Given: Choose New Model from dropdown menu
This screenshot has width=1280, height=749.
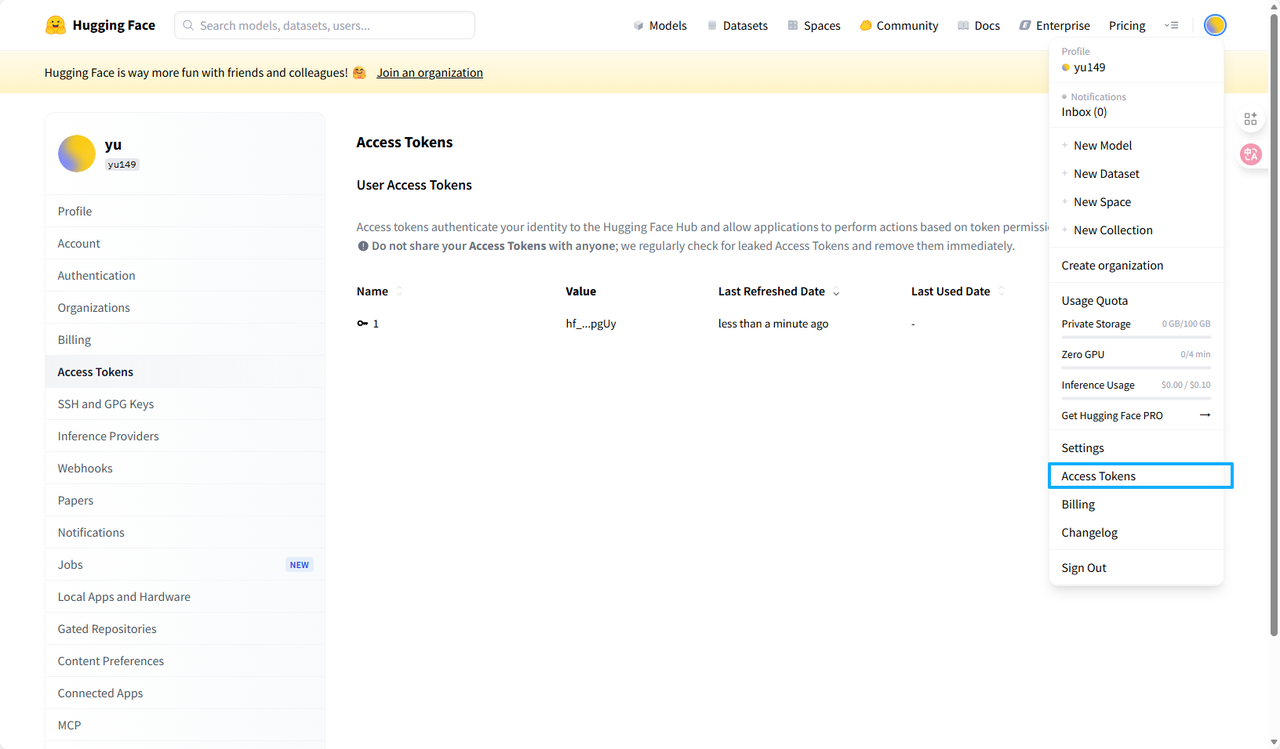Looking at the screenshot, I should pyautogui.click(x=1136, y=145).
